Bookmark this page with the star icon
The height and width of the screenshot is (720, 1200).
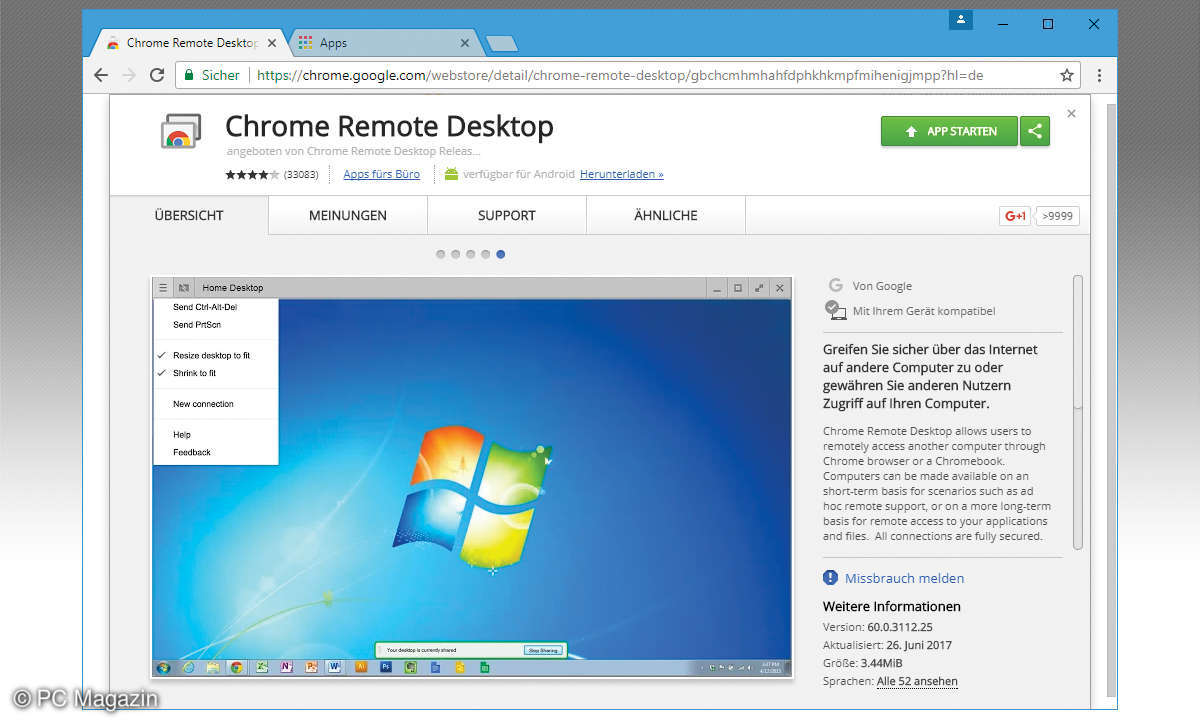pyautogui.click(x=1067, y=75)
